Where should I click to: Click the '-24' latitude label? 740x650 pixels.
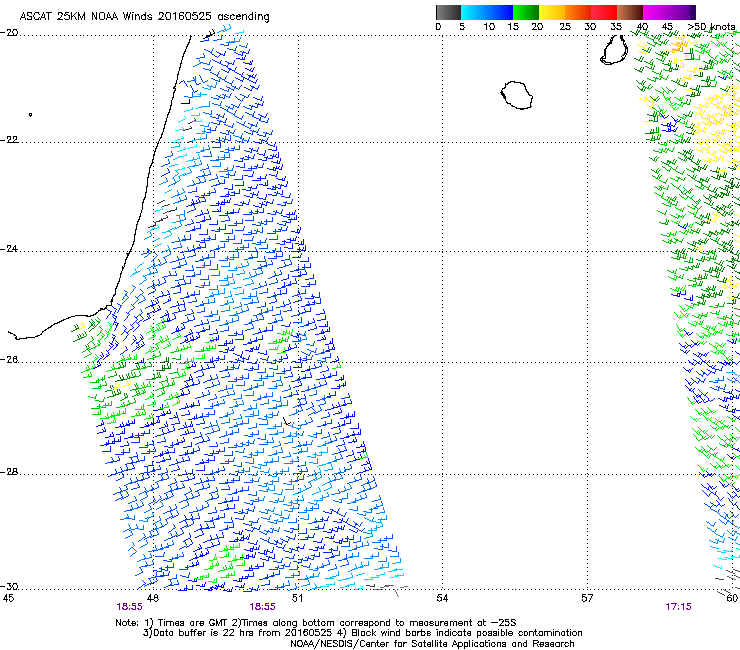[x=9, y=249]
